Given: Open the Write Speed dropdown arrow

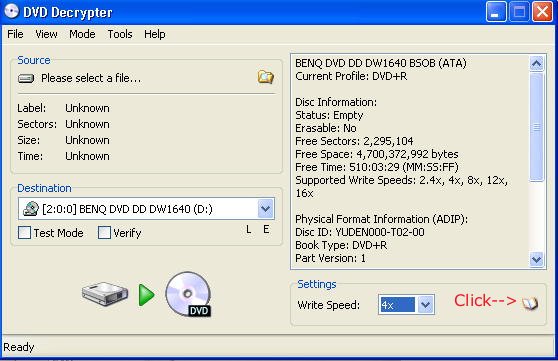Looking at the screenshot, I should [425, 305].
